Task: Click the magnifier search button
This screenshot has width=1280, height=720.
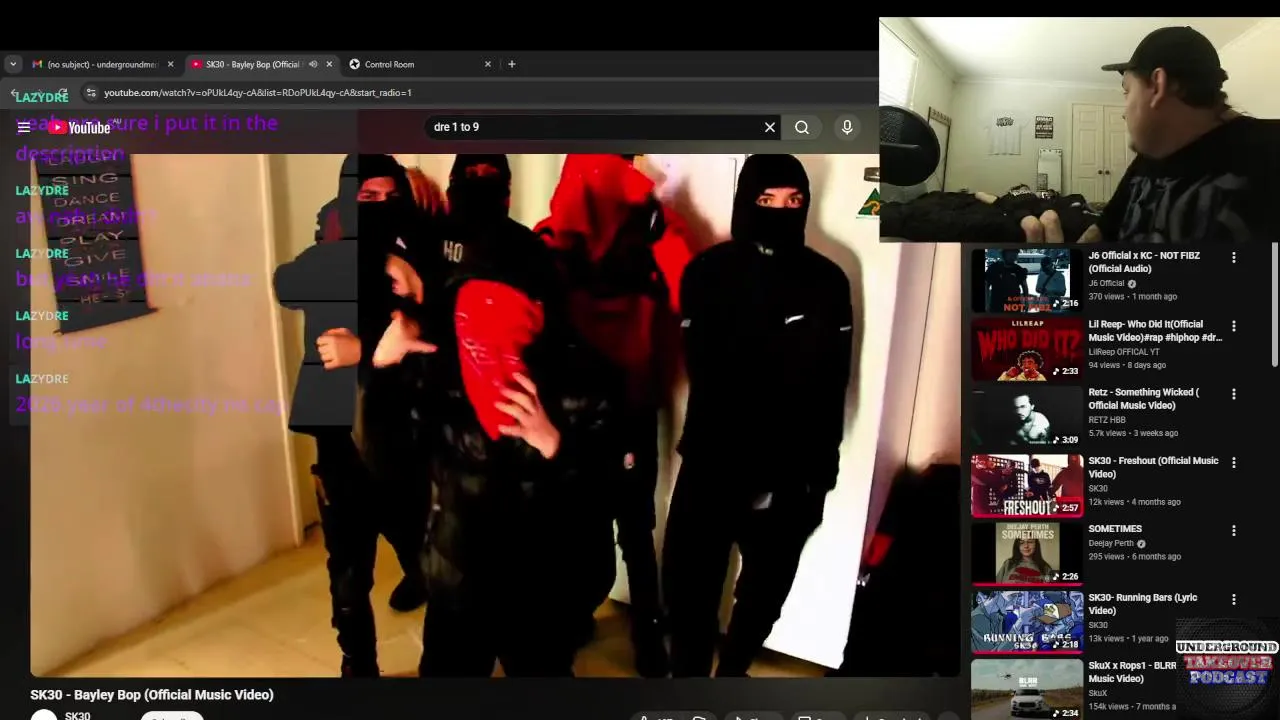Action: (x=802, y=127)
